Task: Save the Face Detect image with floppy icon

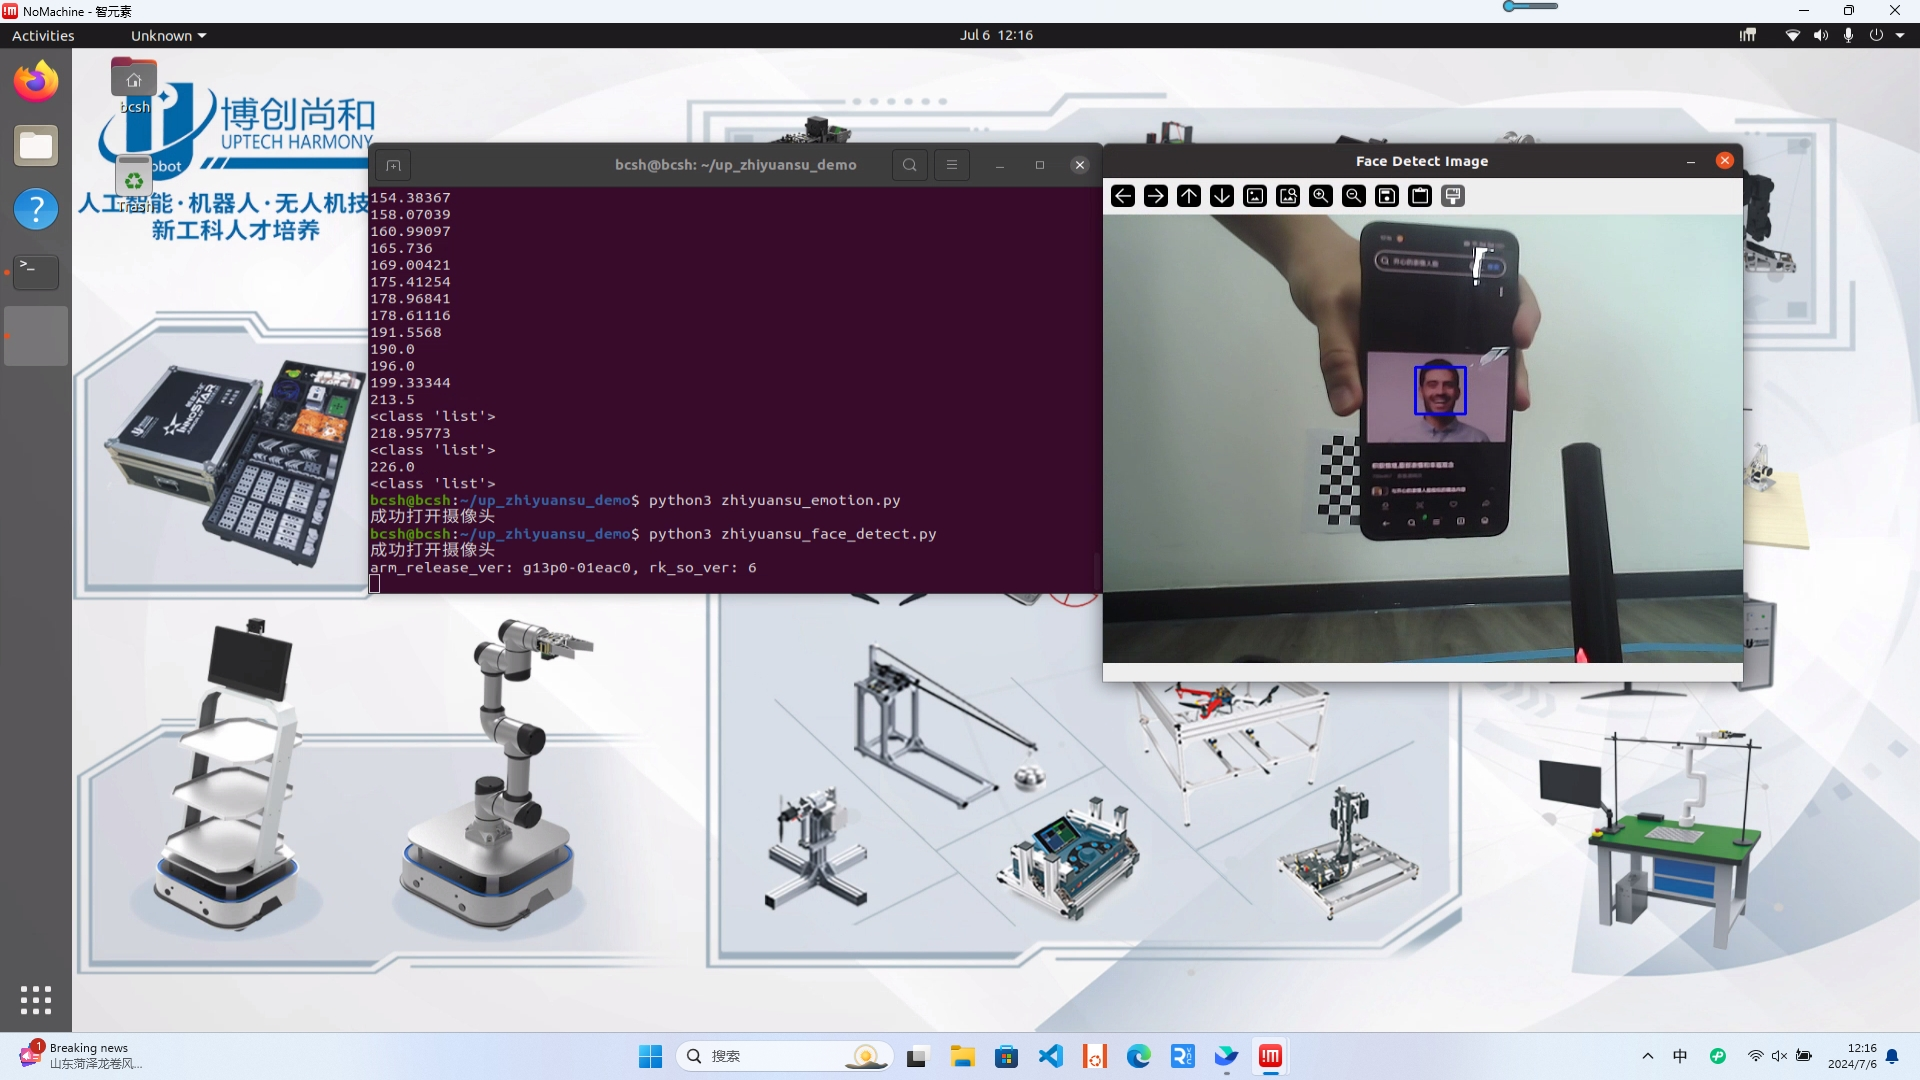Action: 1387,196
